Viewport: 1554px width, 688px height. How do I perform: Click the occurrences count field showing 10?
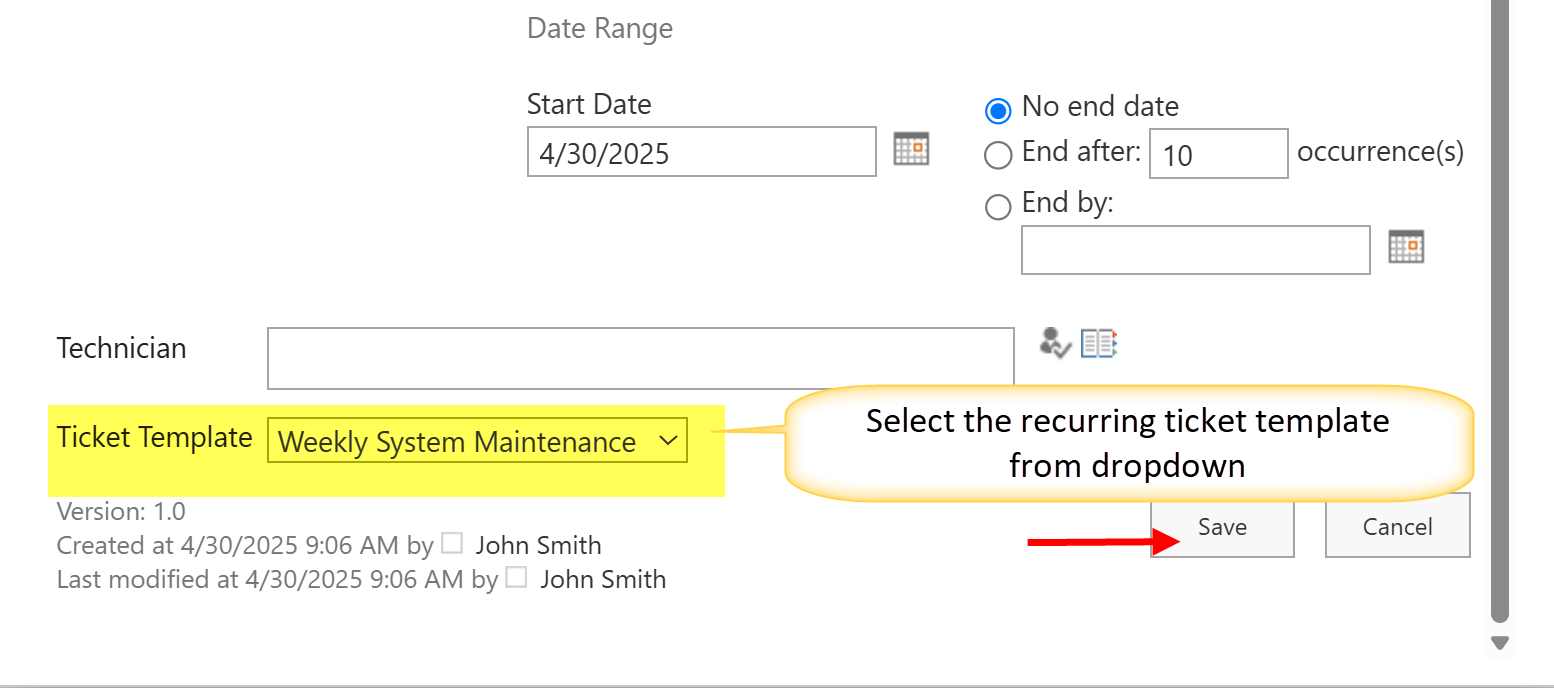point(1218,154)
